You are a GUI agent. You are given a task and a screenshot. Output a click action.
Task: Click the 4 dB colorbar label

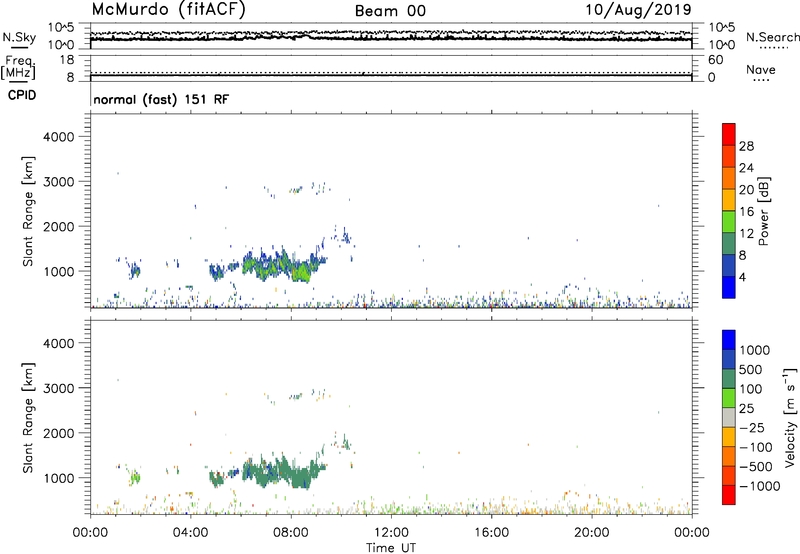743,277
